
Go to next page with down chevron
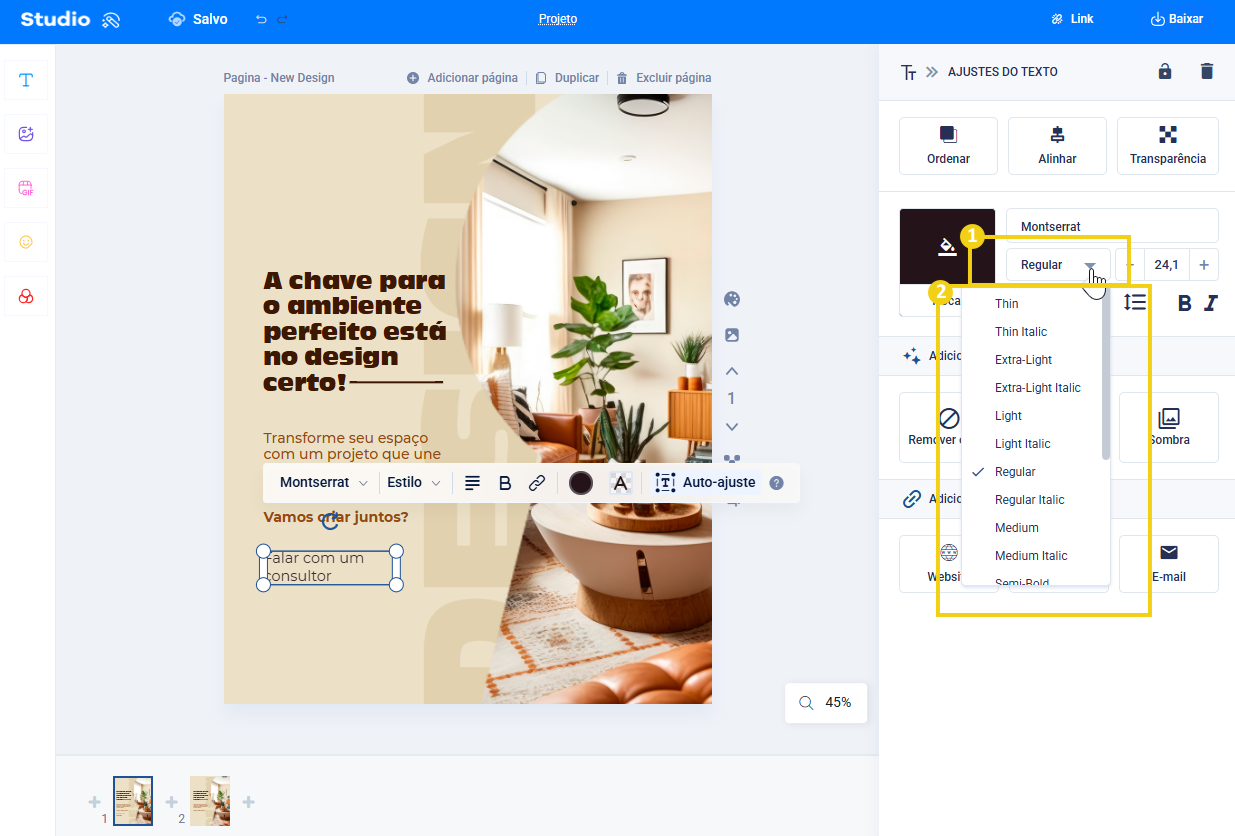point(732,427)
